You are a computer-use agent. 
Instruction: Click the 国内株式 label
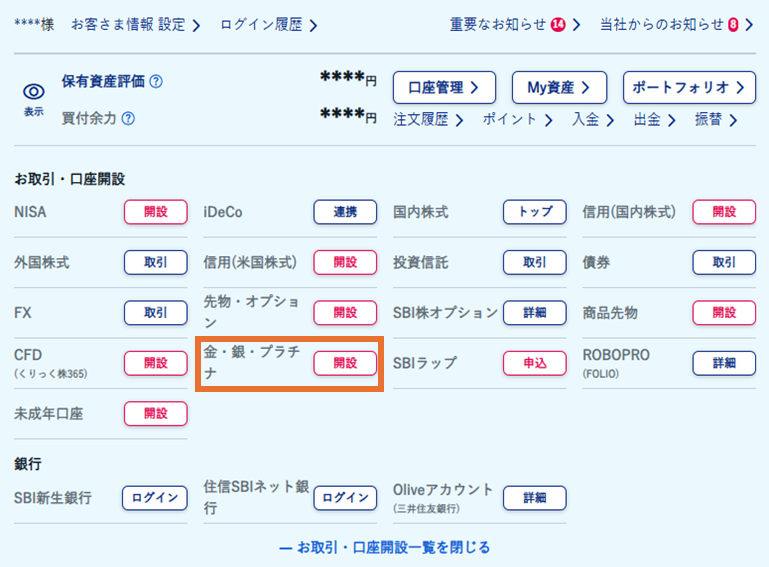pyautogui.click(x=420, y=212)
